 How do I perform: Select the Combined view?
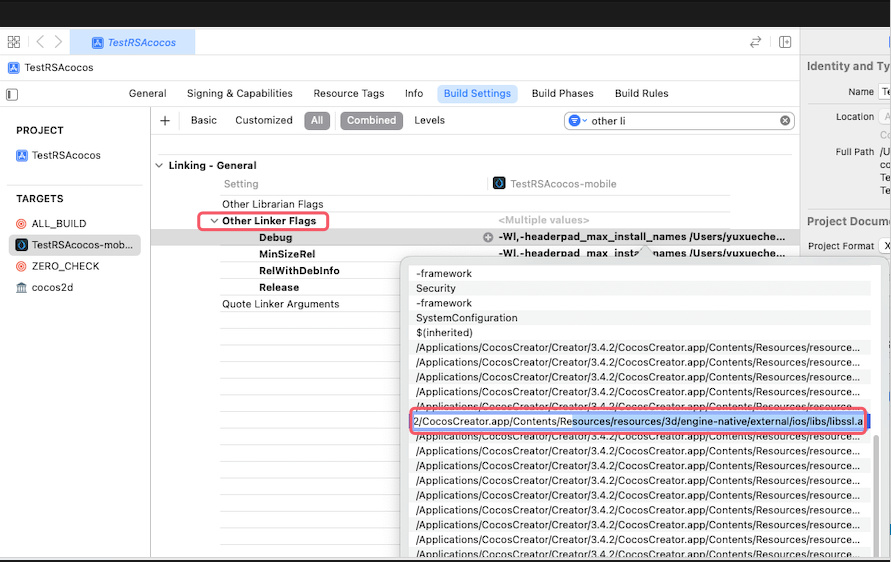pyautogui.click(x=372, y=120)
